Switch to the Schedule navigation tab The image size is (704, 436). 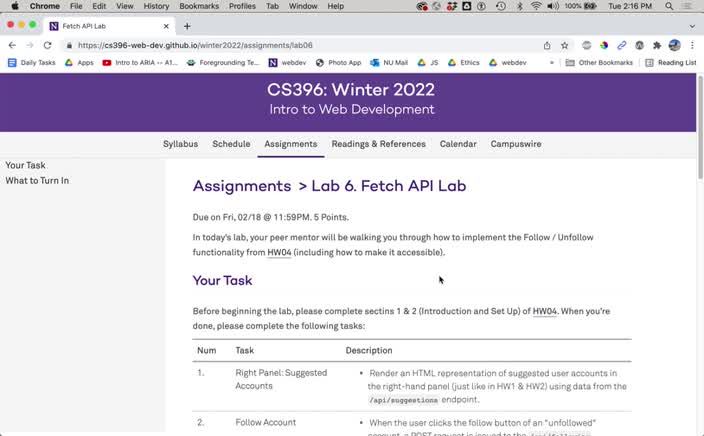(x=231, y=144)
